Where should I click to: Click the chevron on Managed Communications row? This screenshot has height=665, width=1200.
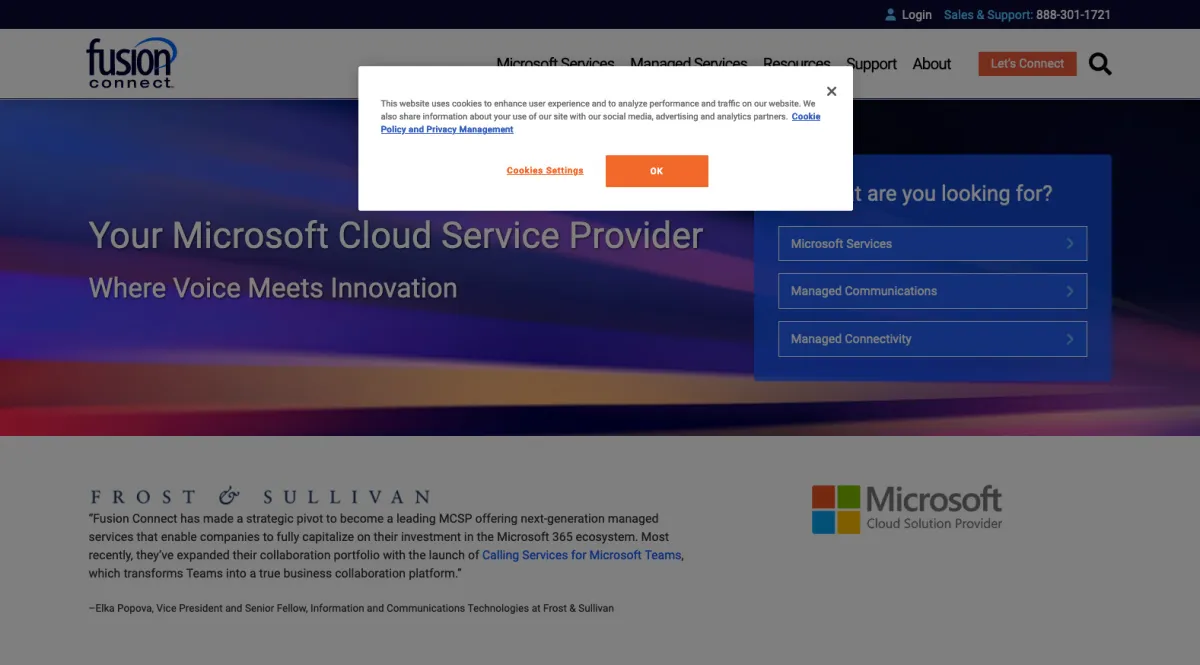coord(1070,291)
